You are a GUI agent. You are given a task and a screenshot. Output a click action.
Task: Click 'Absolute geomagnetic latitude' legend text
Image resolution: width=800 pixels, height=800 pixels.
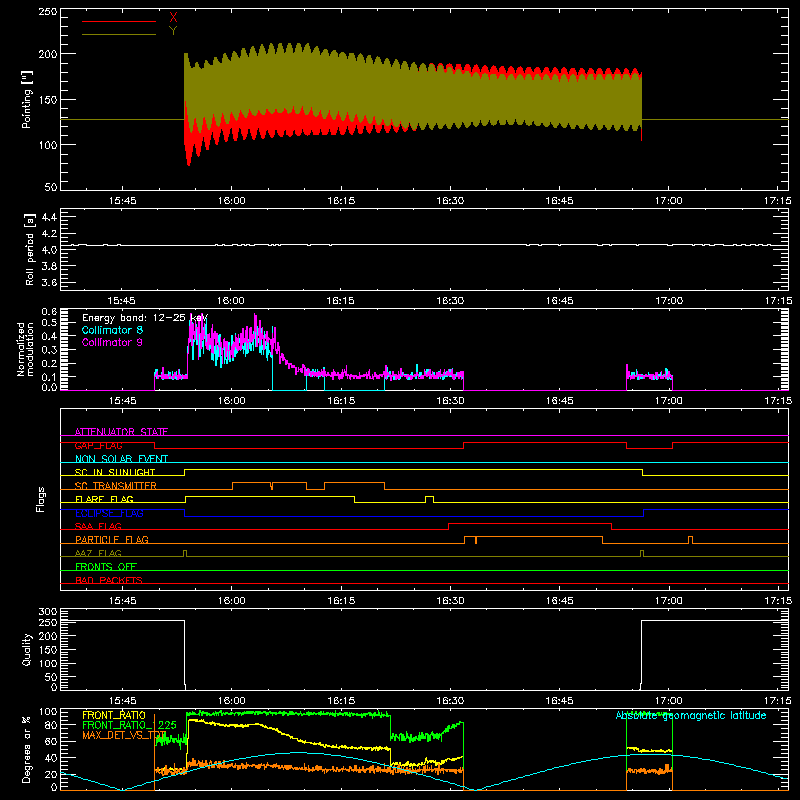click(x=691, y=715)
